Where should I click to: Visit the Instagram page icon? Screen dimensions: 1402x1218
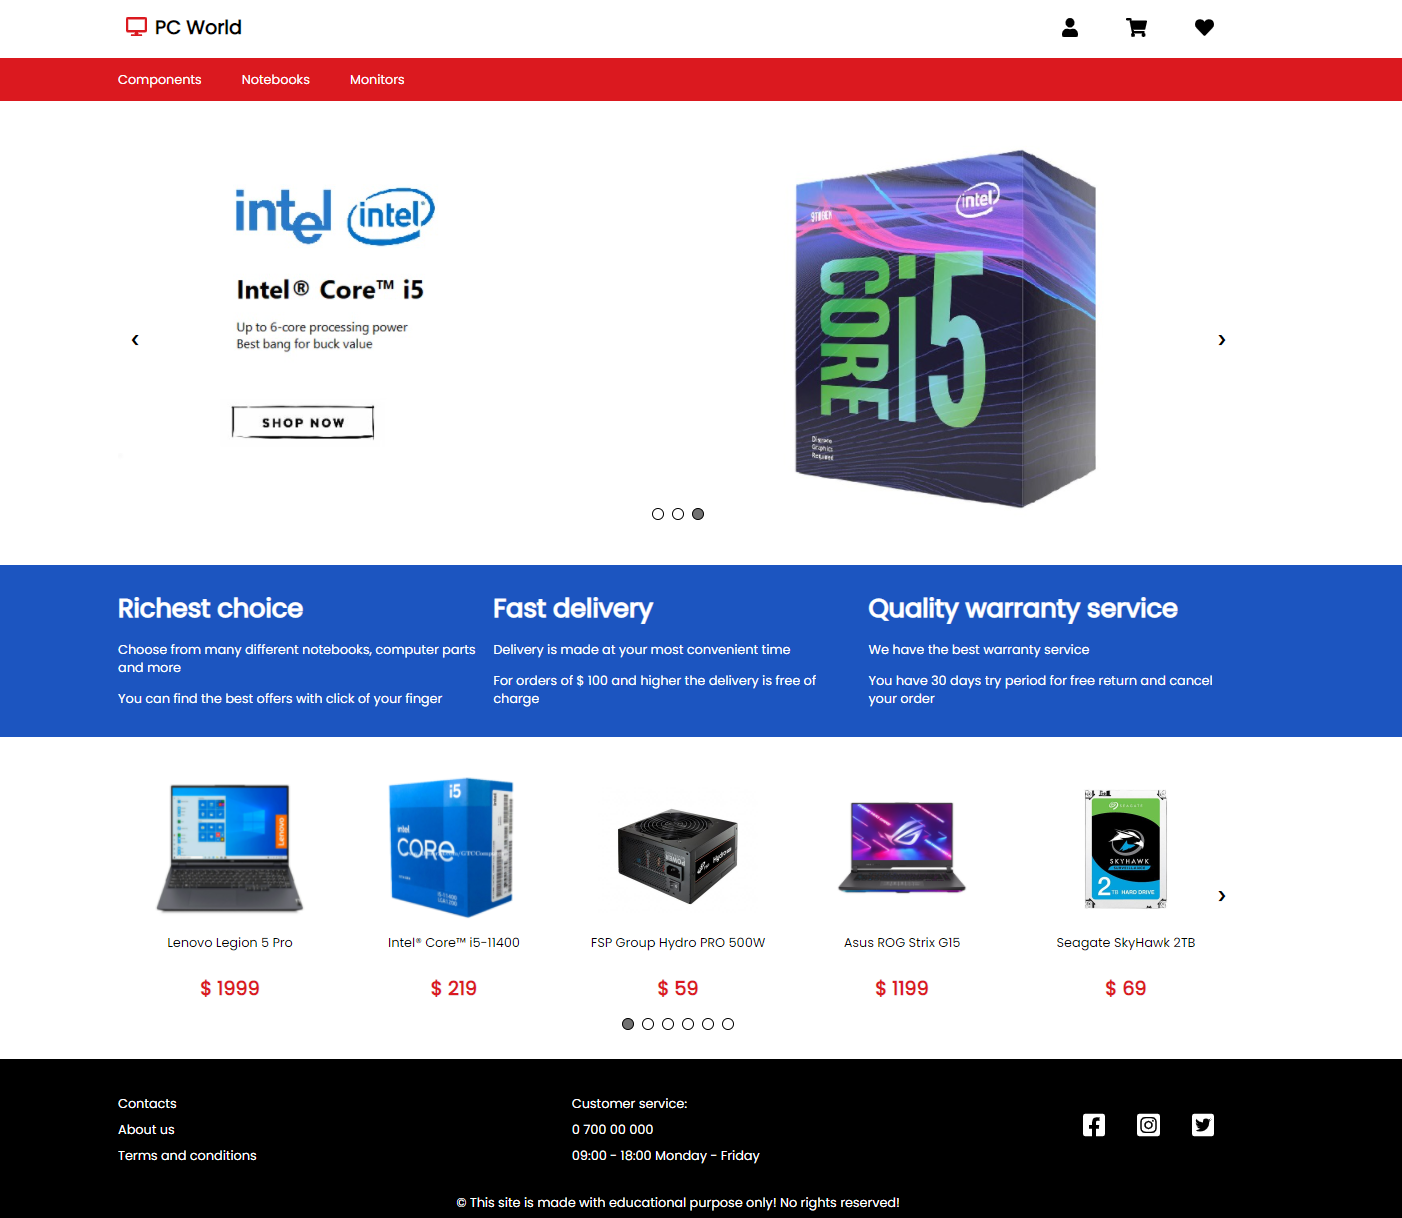1149,1125
